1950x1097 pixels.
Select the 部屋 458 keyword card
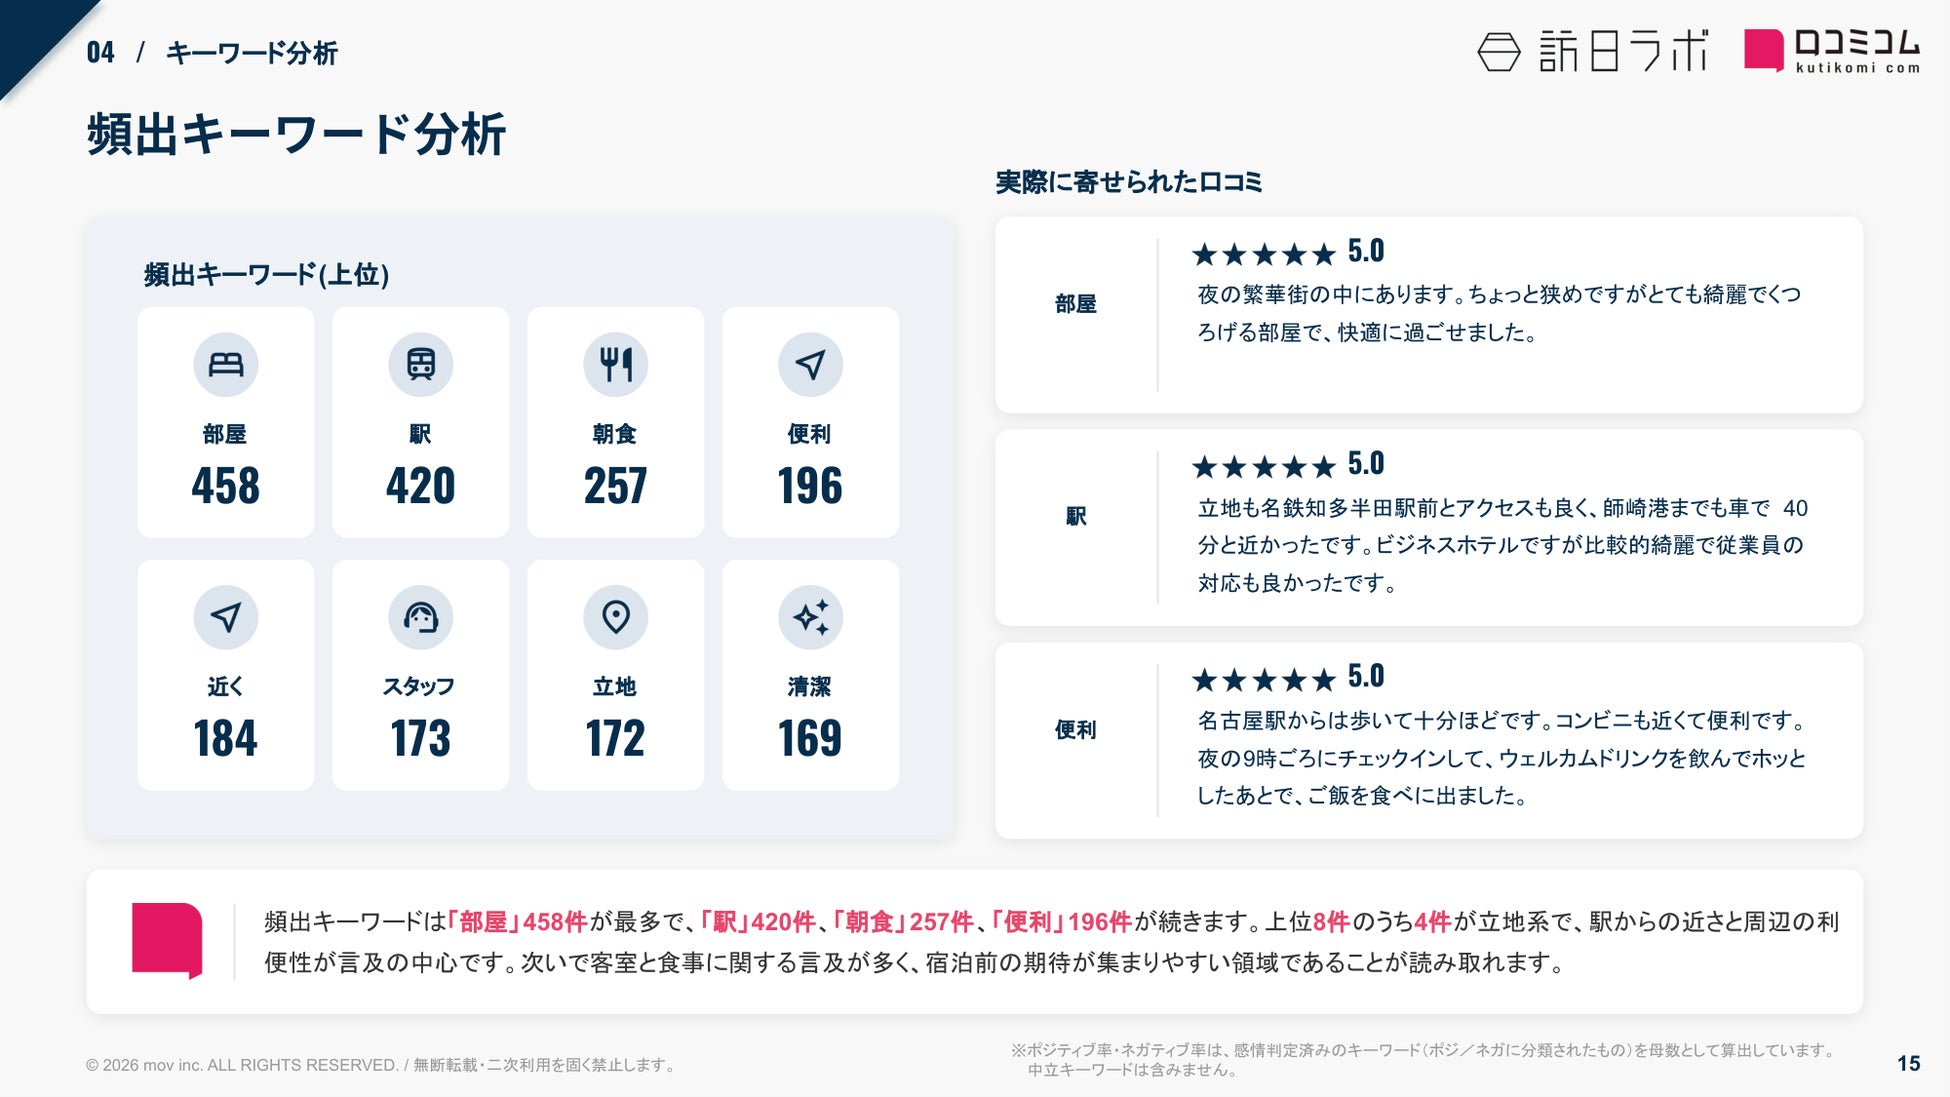[x=226, y=422]
